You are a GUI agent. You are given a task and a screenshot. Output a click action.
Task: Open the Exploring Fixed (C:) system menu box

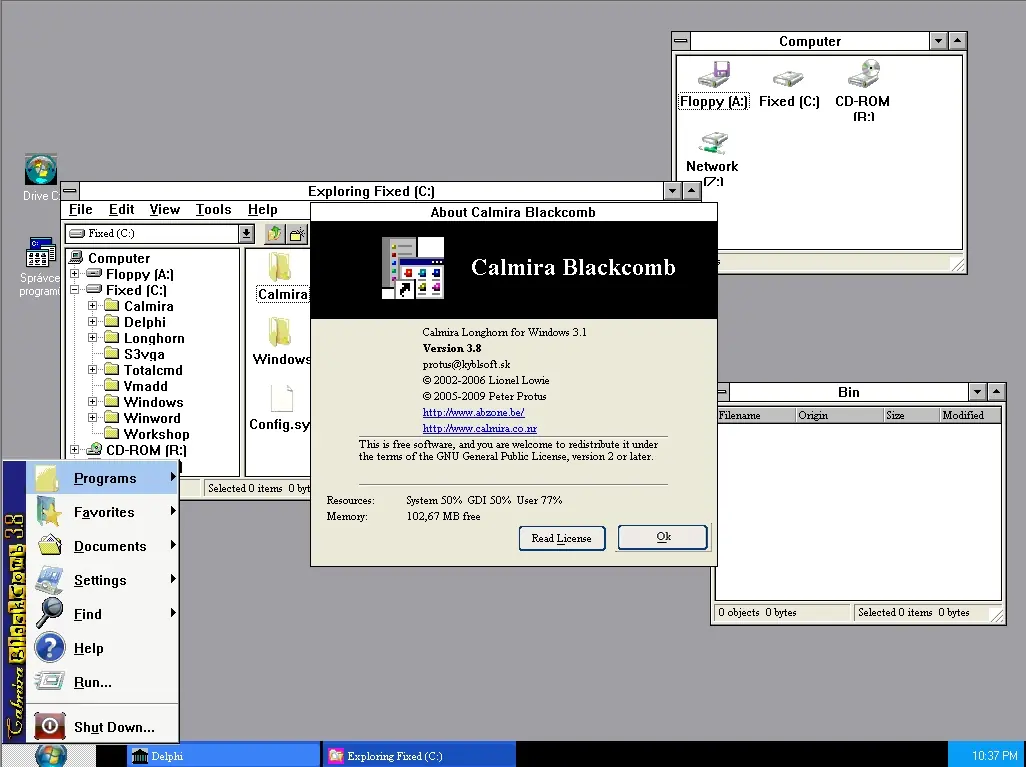coord(70,191)
